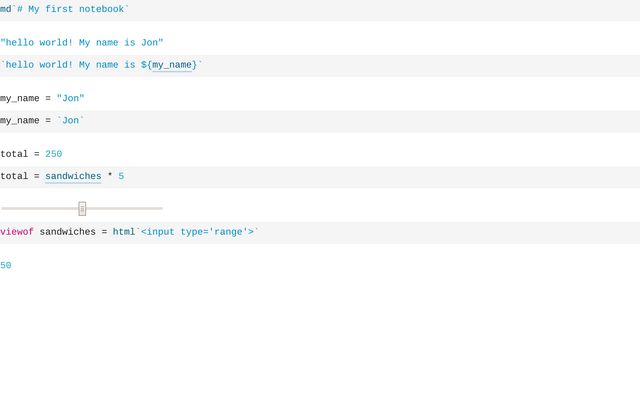Click my_name variable in the definition code cell

(20, 121)
